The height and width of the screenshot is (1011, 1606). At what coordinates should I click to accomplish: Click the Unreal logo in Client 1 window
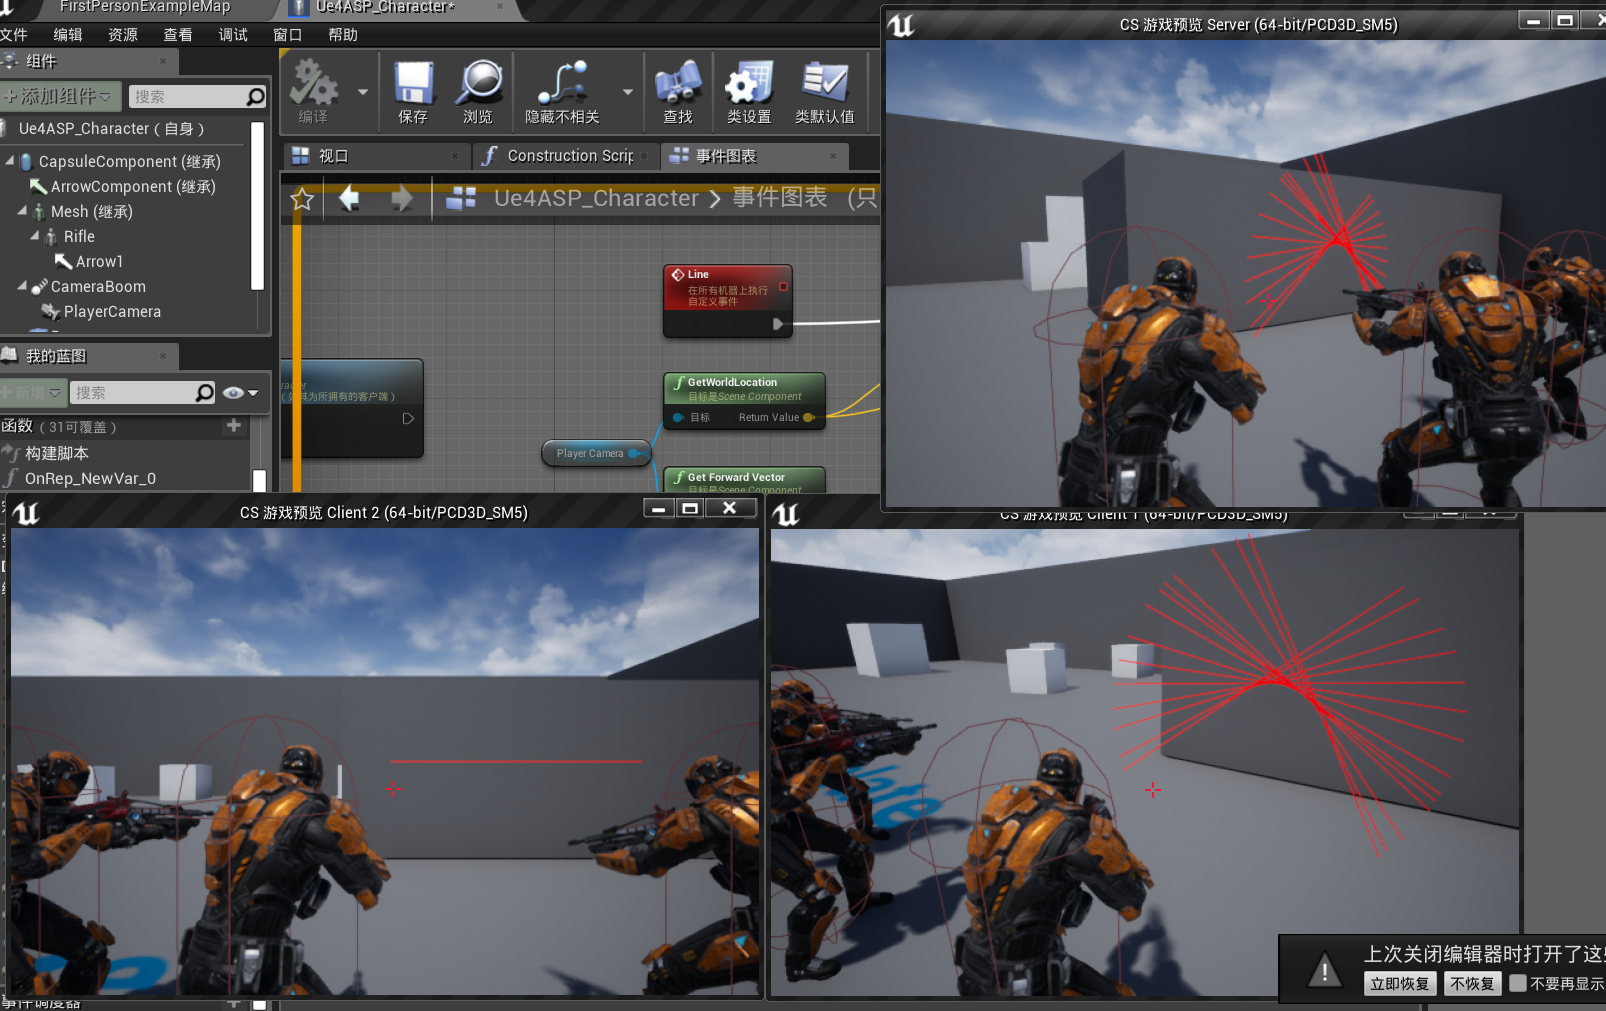pos(787,514)
